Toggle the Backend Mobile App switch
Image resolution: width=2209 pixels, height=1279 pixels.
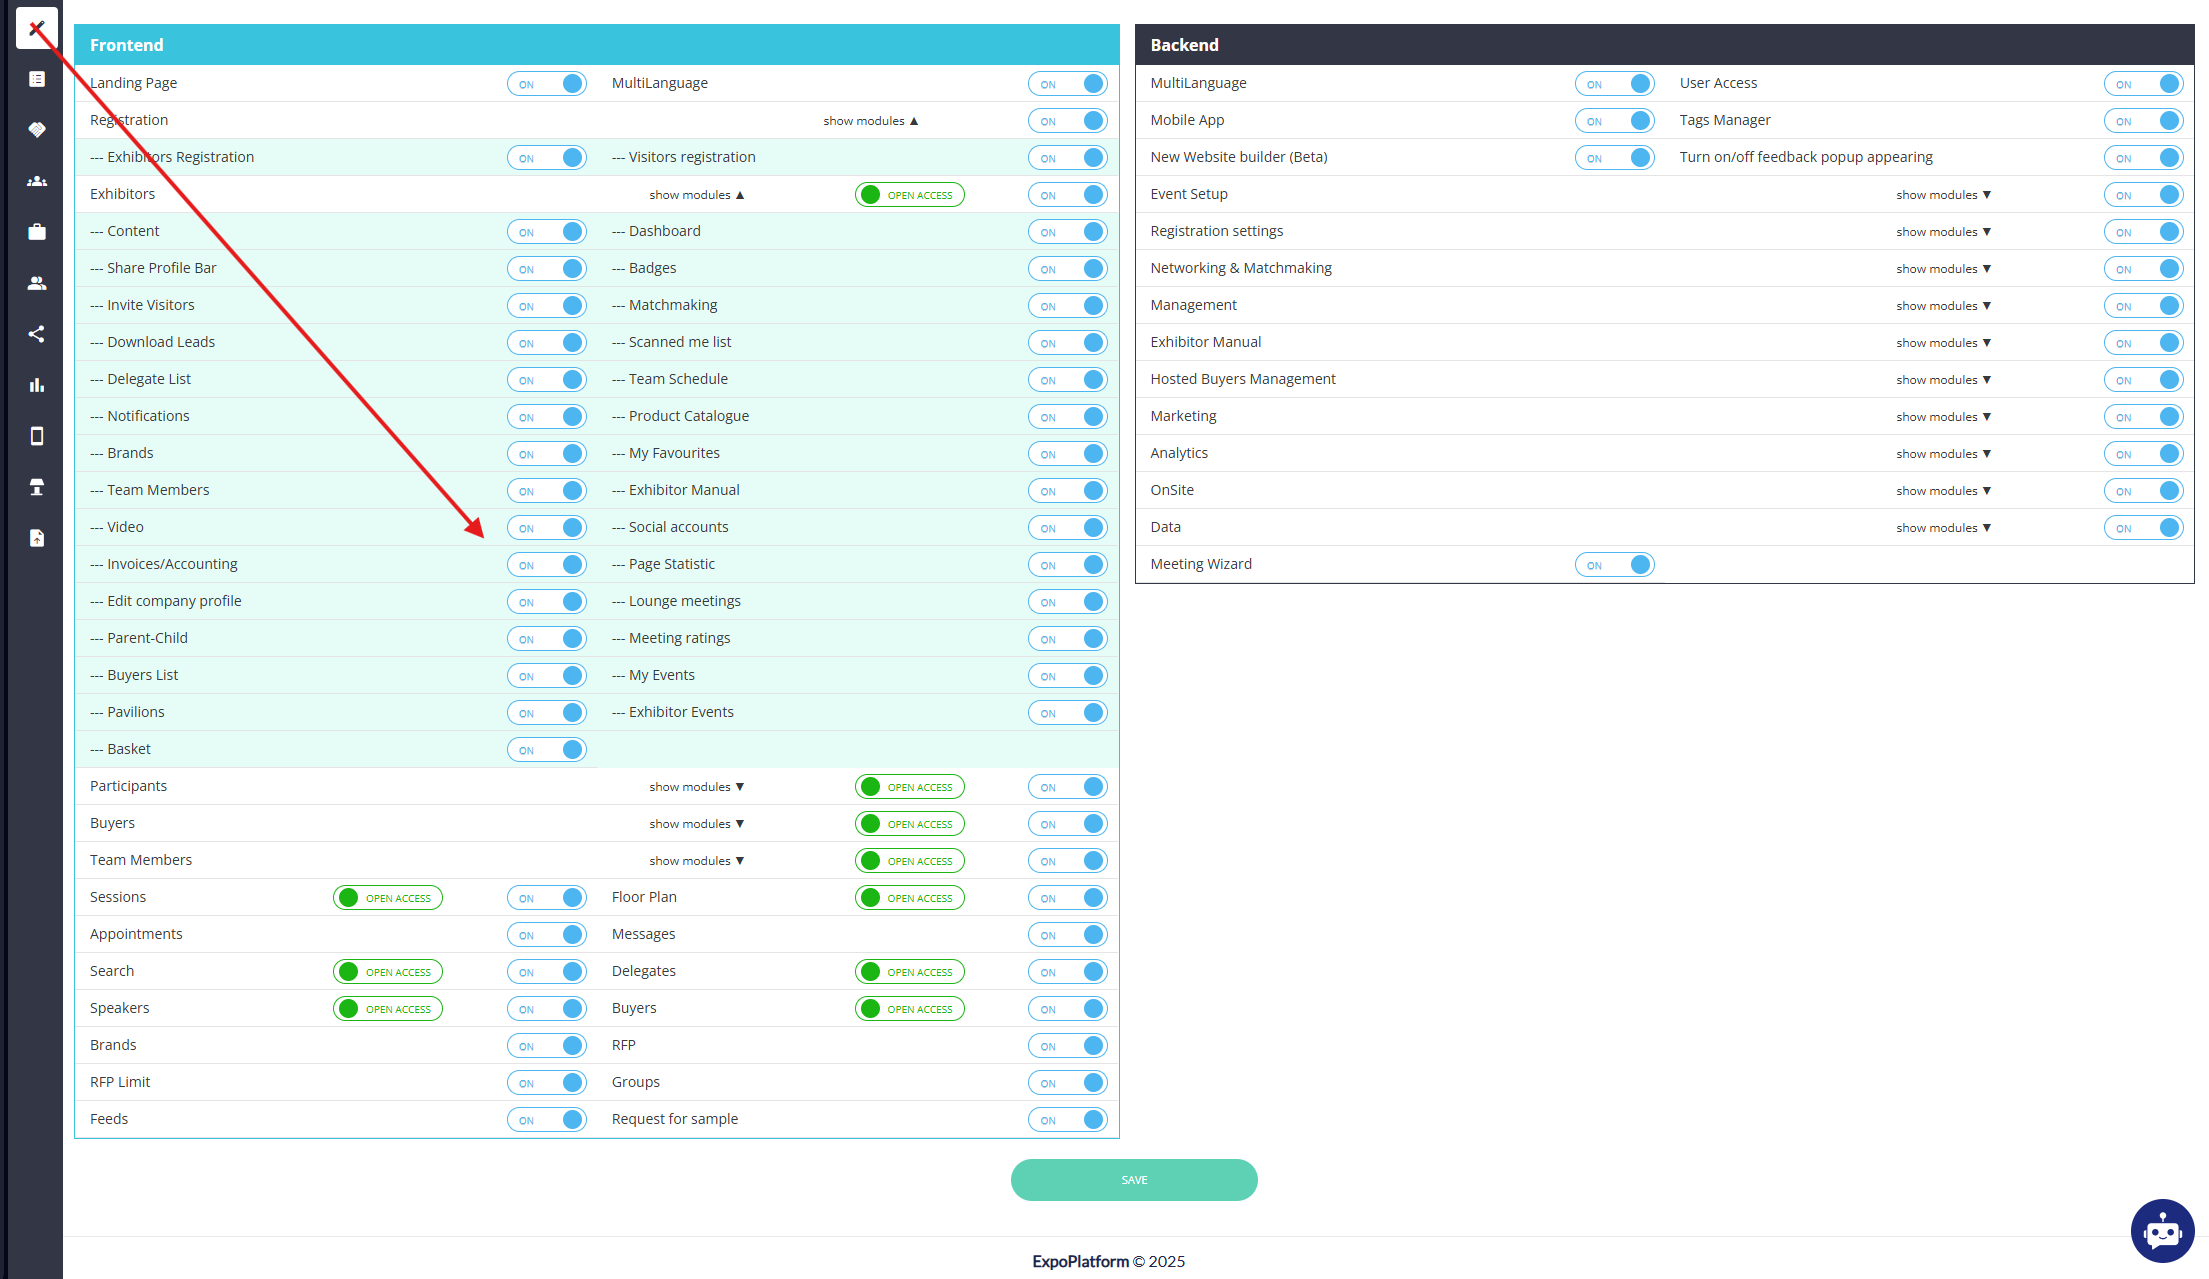click(1614, 121)
